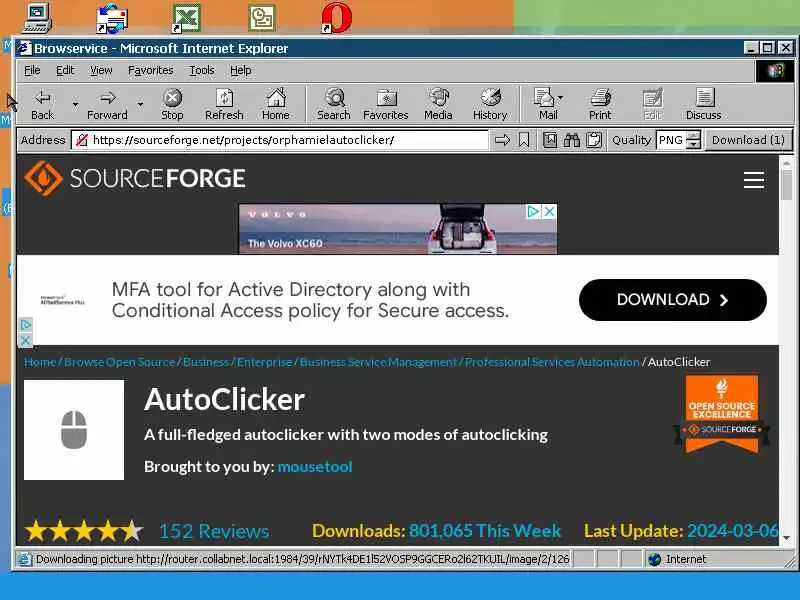
Task: Click the vertical scrollbar thumb
Action: click(x=786, y=185)
